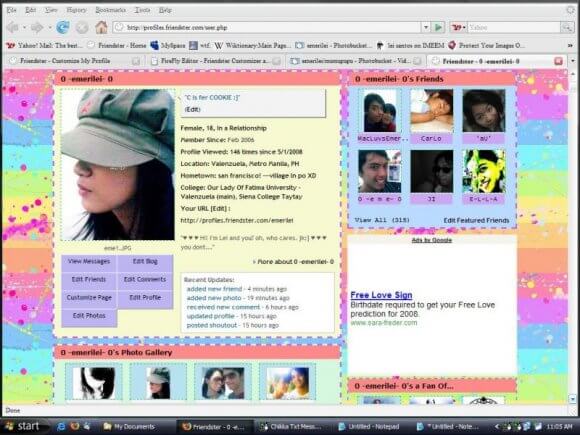Open the Tools menu
This screenshot has width=580, height=435.
click(142, 10)
